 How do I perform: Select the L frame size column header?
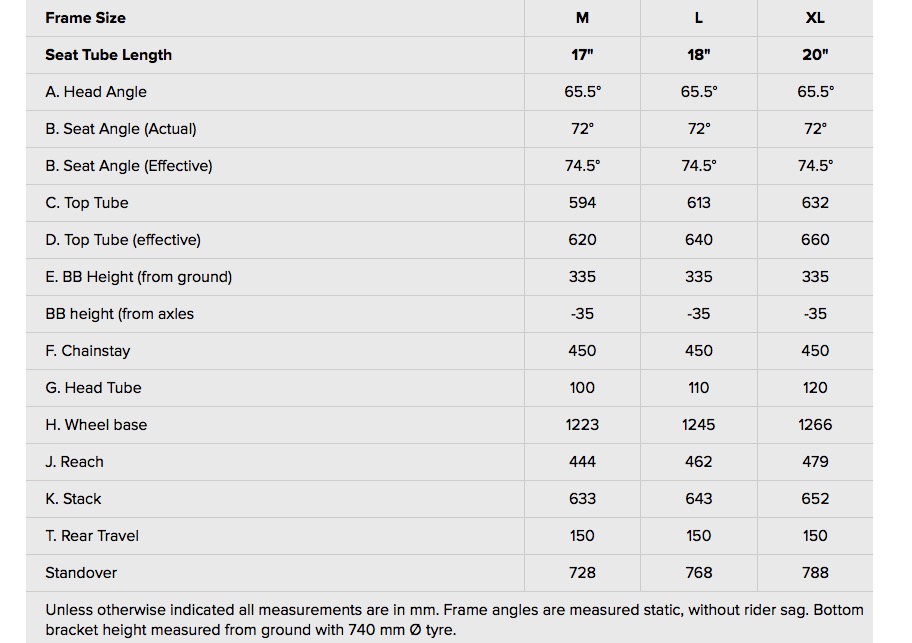[698, 18]
